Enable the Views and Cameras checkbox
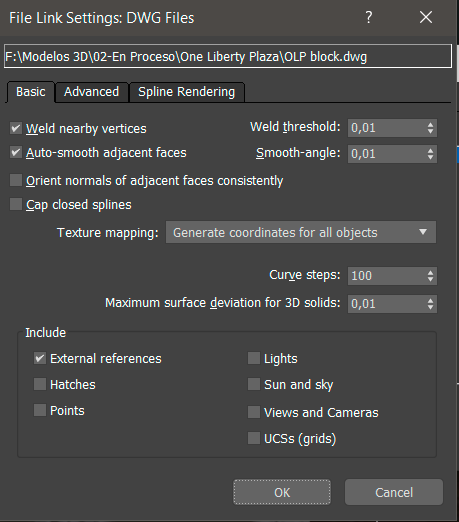This screenshot has height=522, width=459. tap(254, 412)
